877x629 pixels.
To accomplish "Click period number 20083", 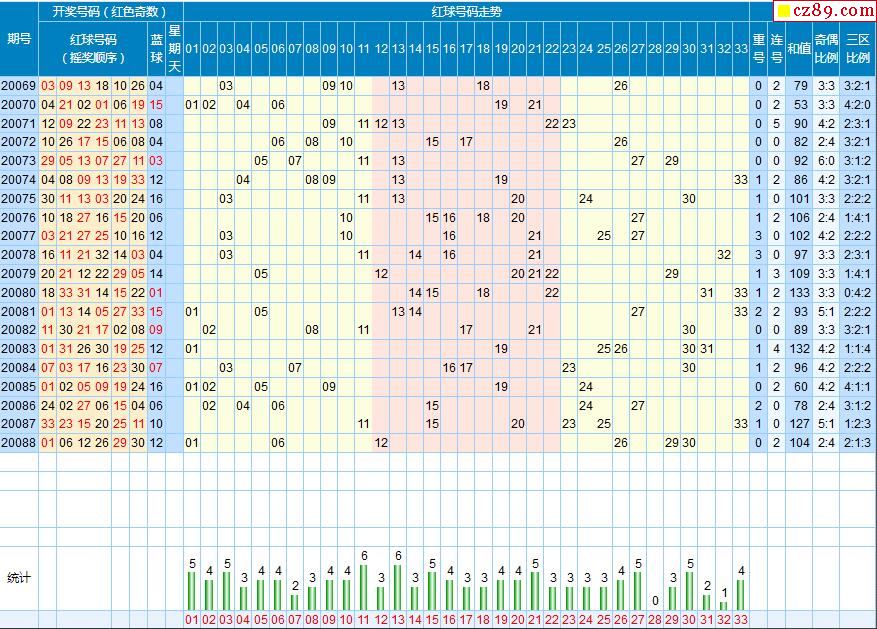I will [x=18, y=348].
